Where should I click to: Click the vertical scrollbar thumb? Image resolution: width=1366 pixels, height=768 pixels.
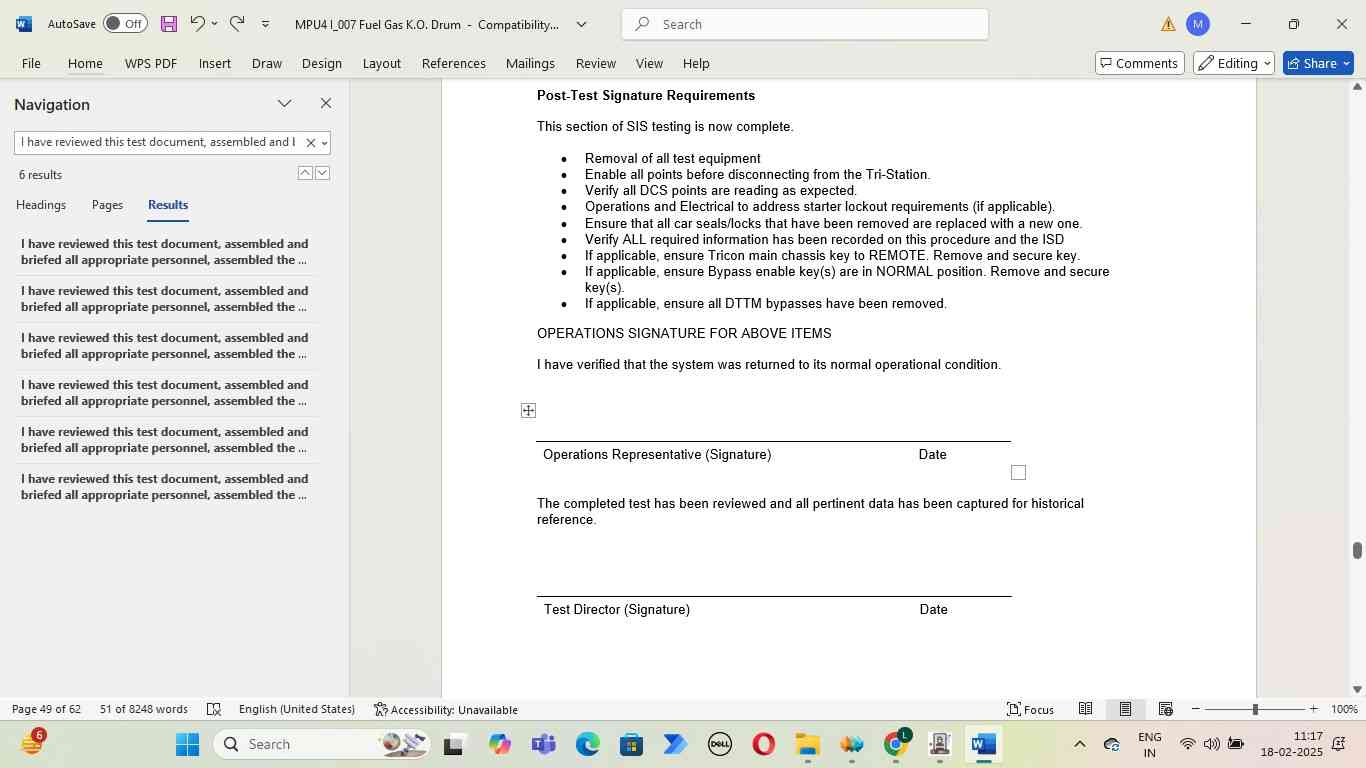pyautogui.click(x=1357, y=550)
